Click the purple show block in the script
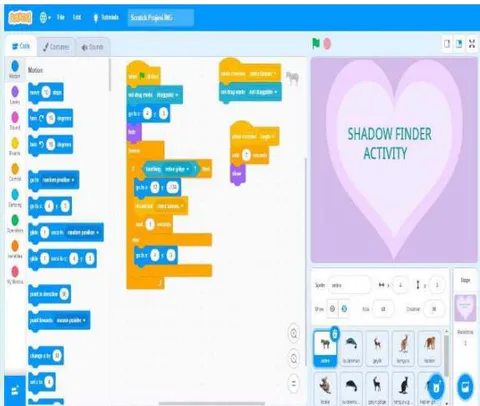This screenshot has width=480, height=406. click(237, 173)
